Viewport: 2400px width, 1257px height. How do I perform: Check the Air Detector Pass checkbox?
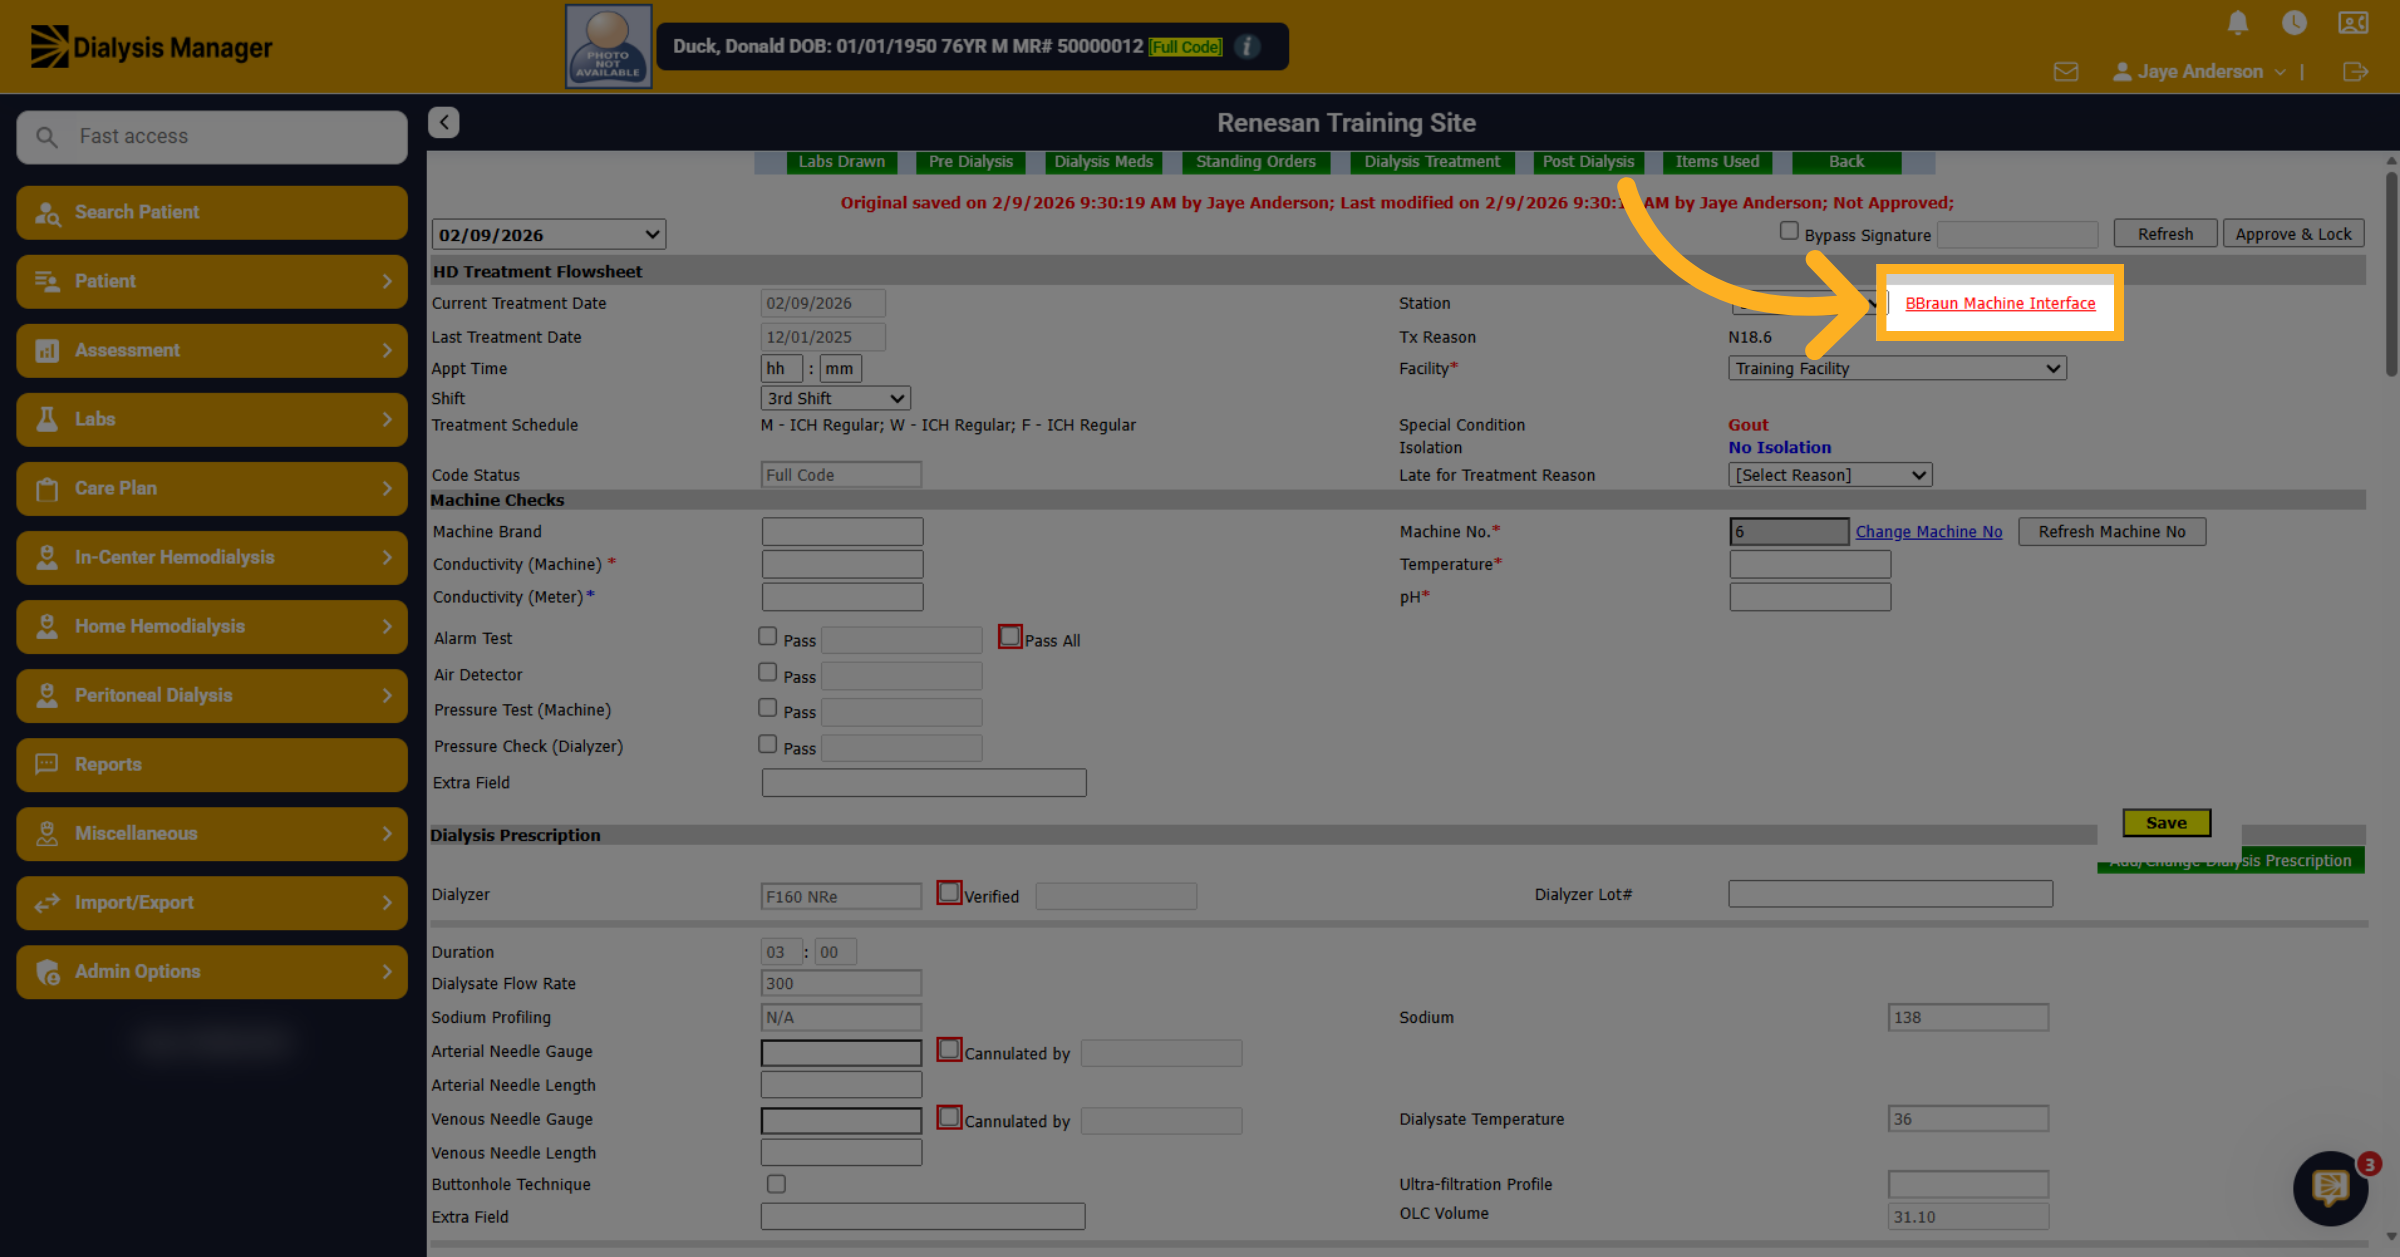(768, 672)
